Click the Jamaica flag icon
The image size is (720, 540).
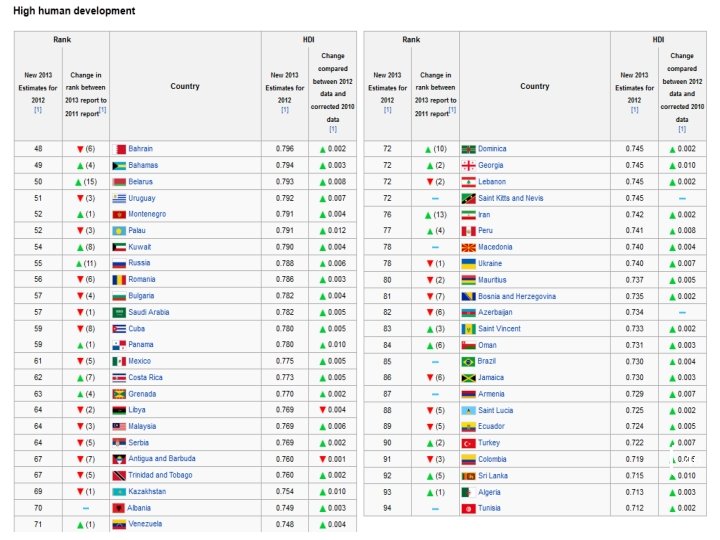point(468,378)
